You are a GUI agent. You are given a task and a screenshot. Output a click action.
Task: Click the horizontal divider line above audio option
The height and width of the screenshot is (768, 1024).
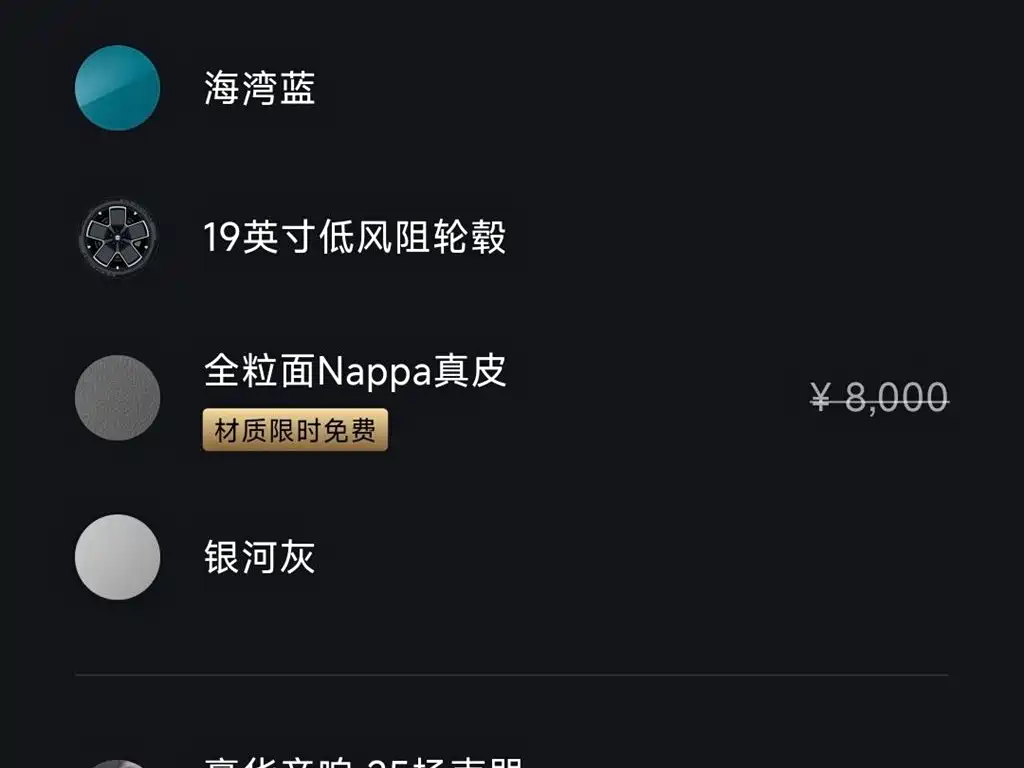tap(512, 675)
